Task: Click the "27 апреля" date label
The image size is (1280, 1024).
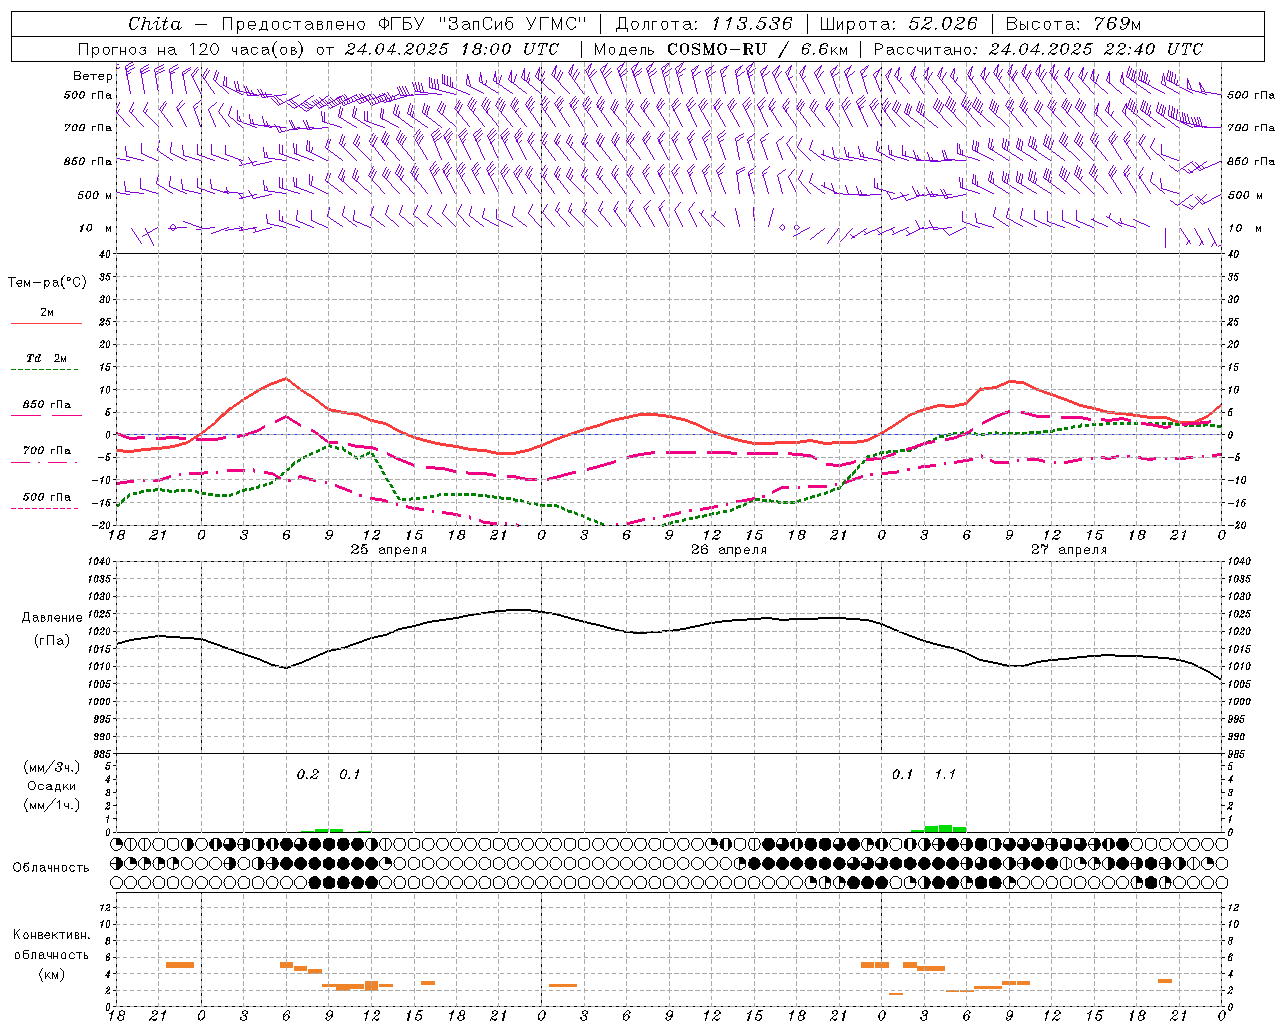Action: tap(1069, 550)
